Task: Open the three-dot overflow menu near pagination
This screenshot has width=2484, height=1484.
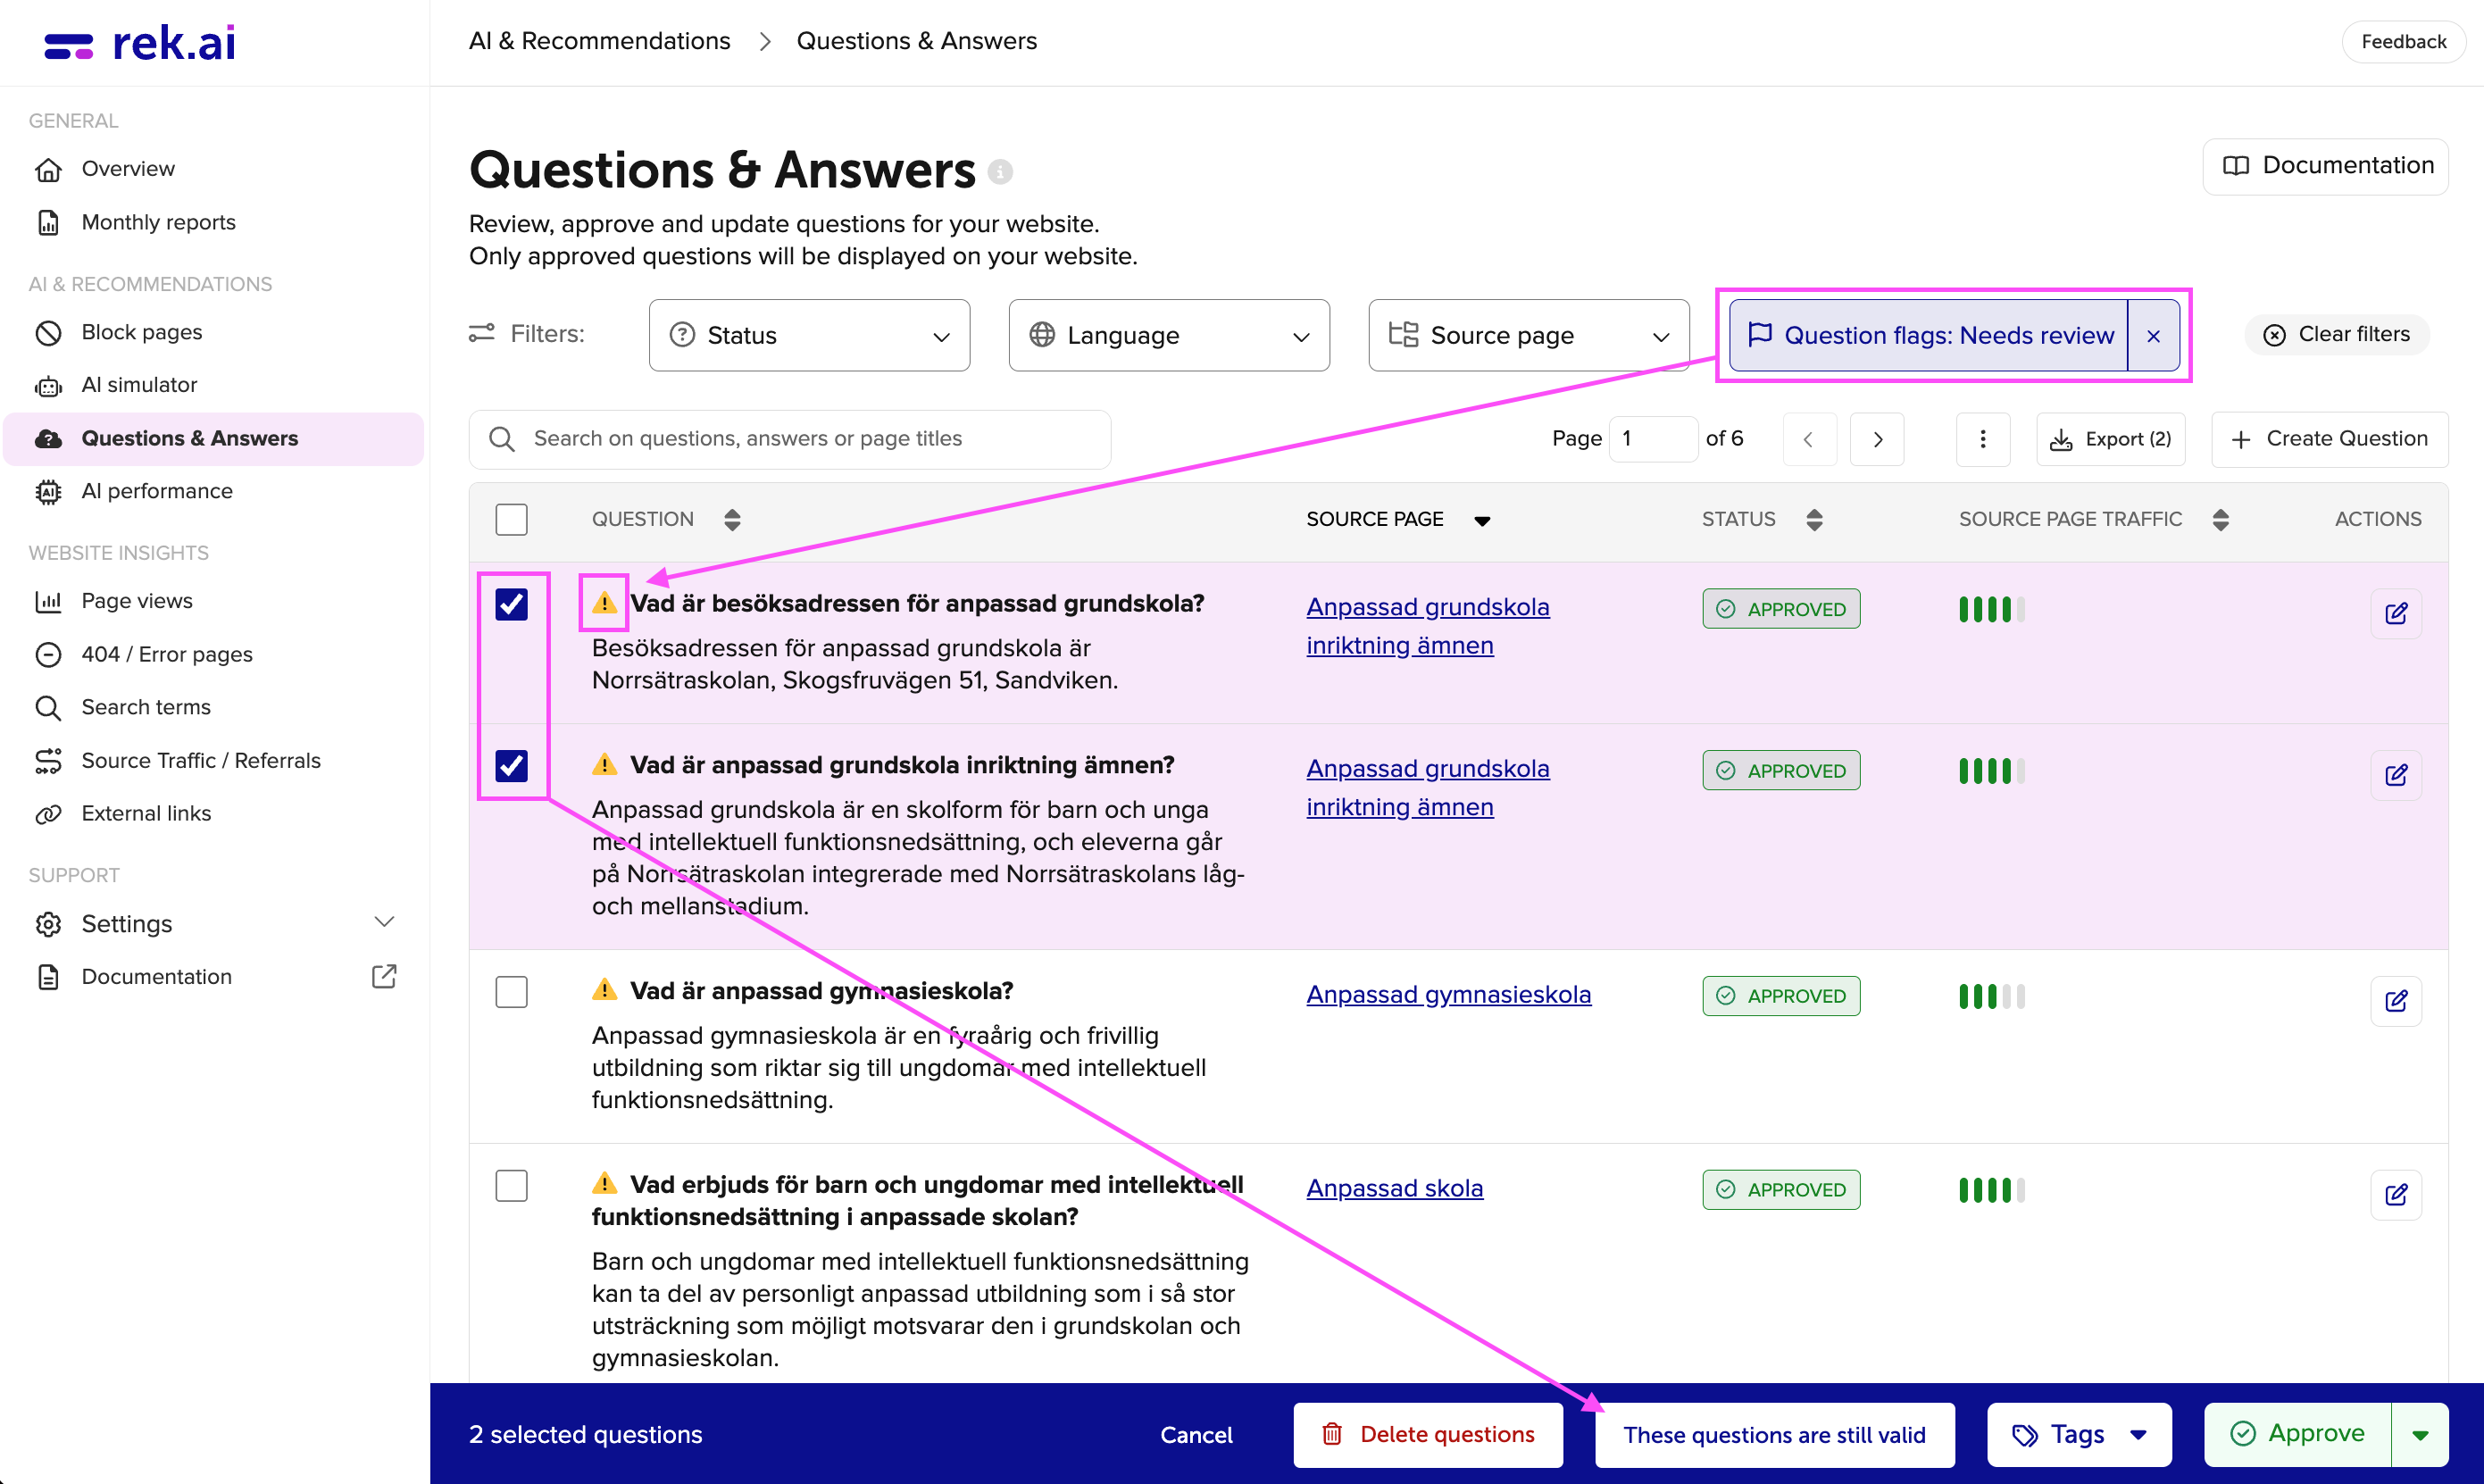Action: tap(1983, 438)
